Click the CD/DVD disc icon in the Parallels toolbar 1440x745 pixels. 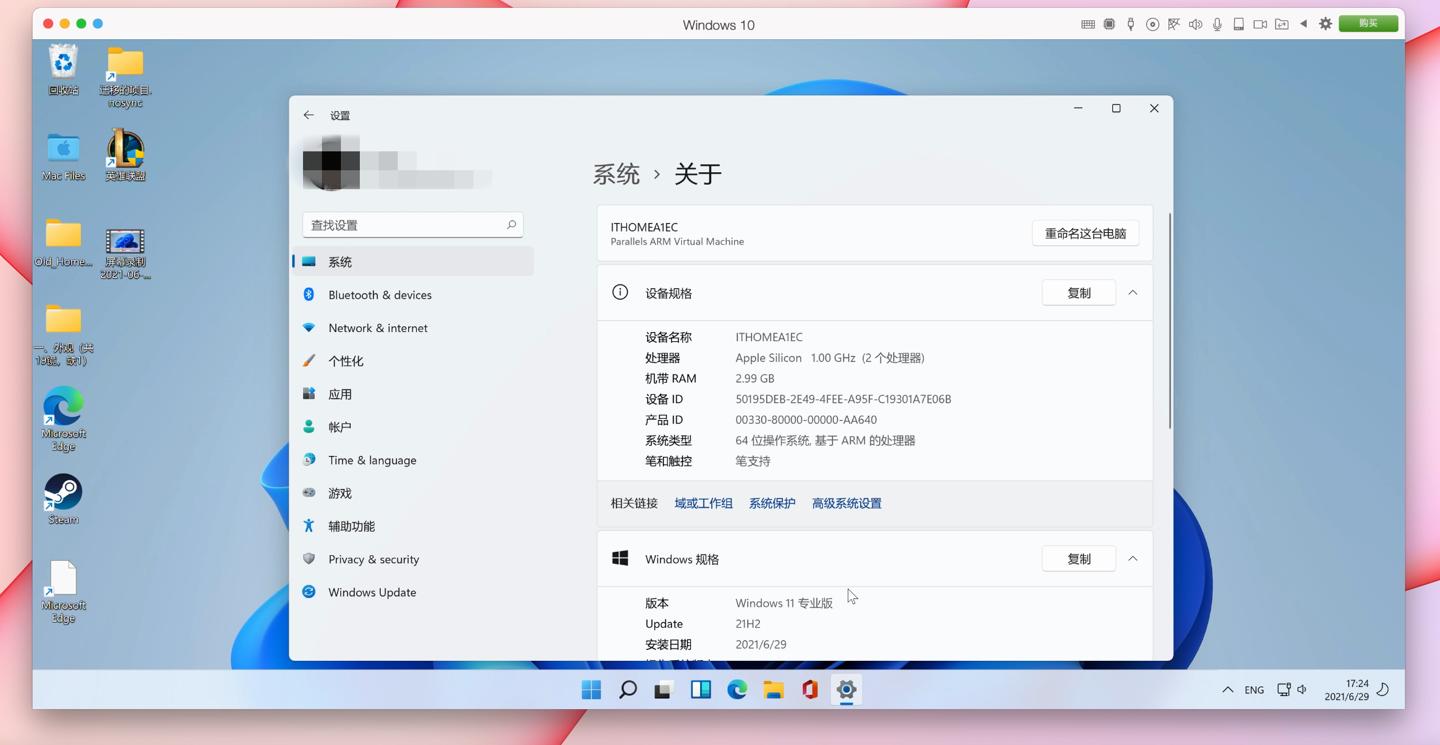(x=1154, y=24)
